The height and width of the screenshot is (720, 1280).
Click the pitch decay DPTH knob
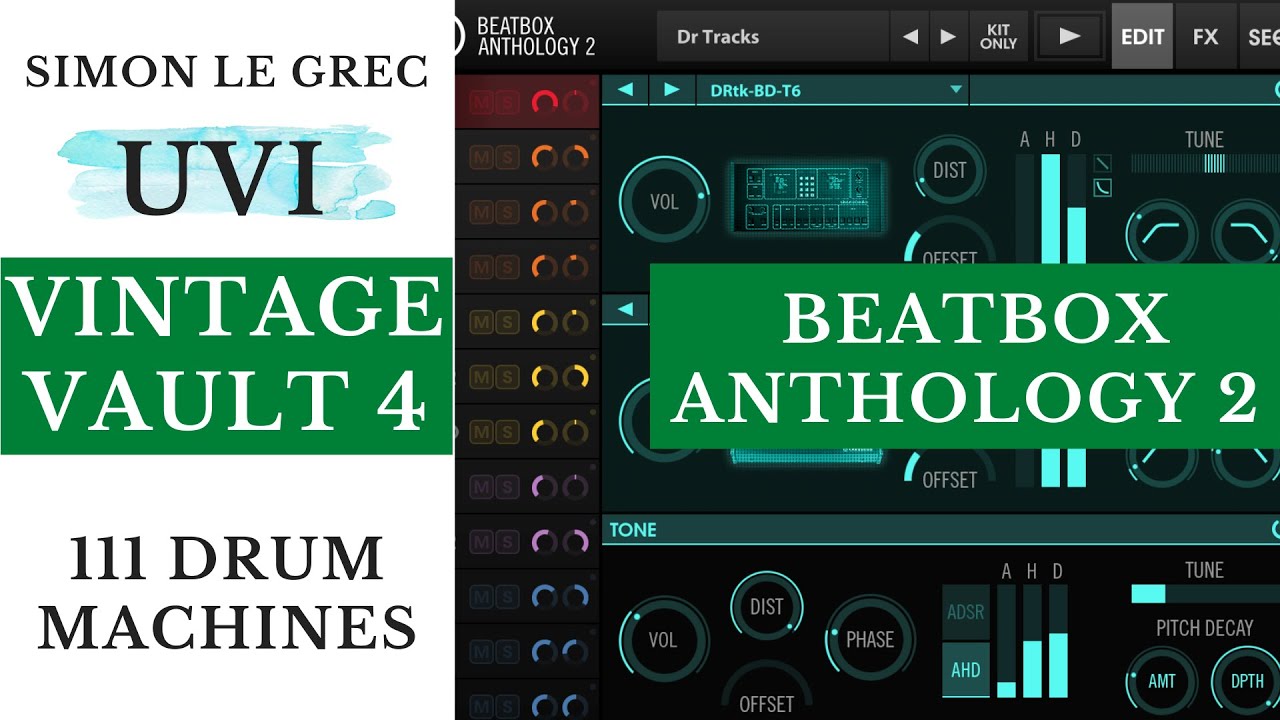(x=1246, y=681)
